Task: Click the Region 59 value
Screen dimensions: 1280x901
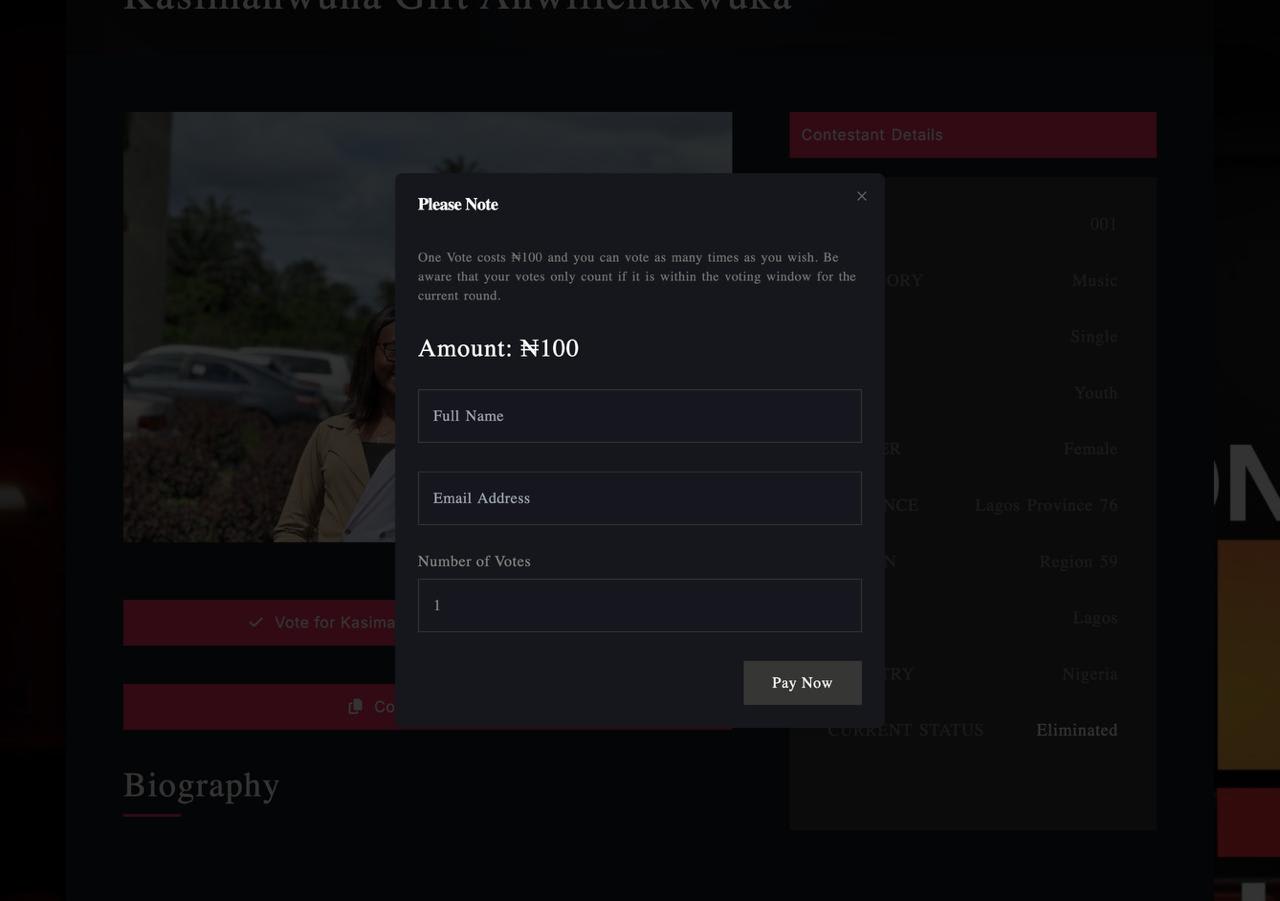Action: (1078, 561)
